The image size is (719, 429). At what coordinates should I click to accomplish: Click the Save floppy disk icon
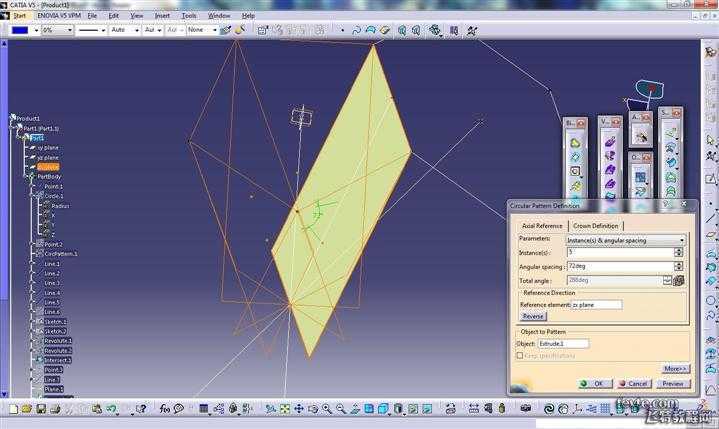(41, 408)
